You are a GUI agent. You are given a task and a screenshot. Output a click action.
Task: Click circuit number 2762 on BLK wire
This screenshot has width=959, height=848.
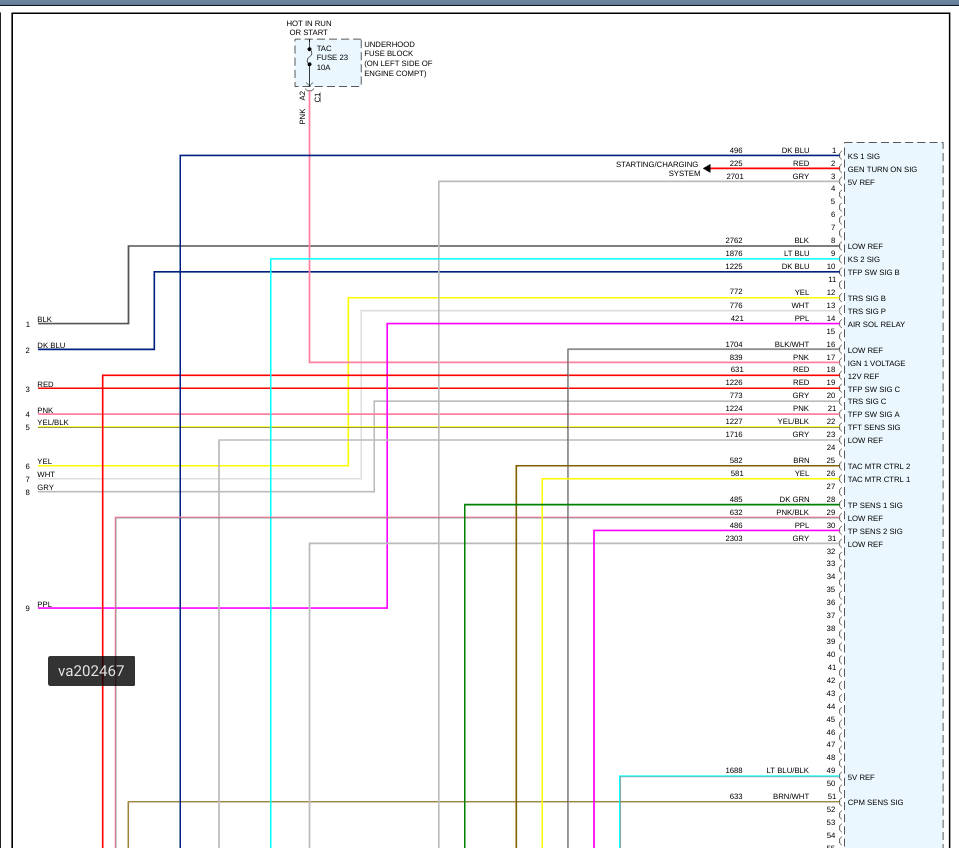tap(734, 240)
